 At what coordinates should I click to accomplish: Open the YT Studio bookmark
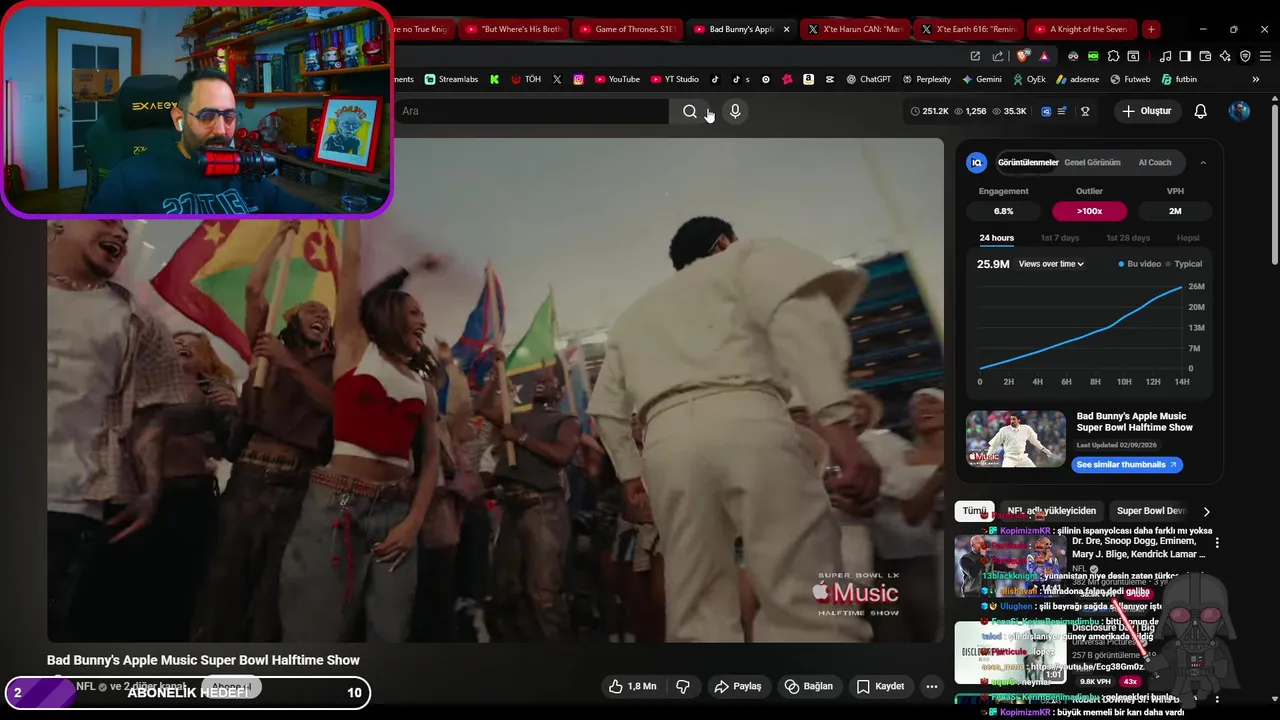click(675, 79)
